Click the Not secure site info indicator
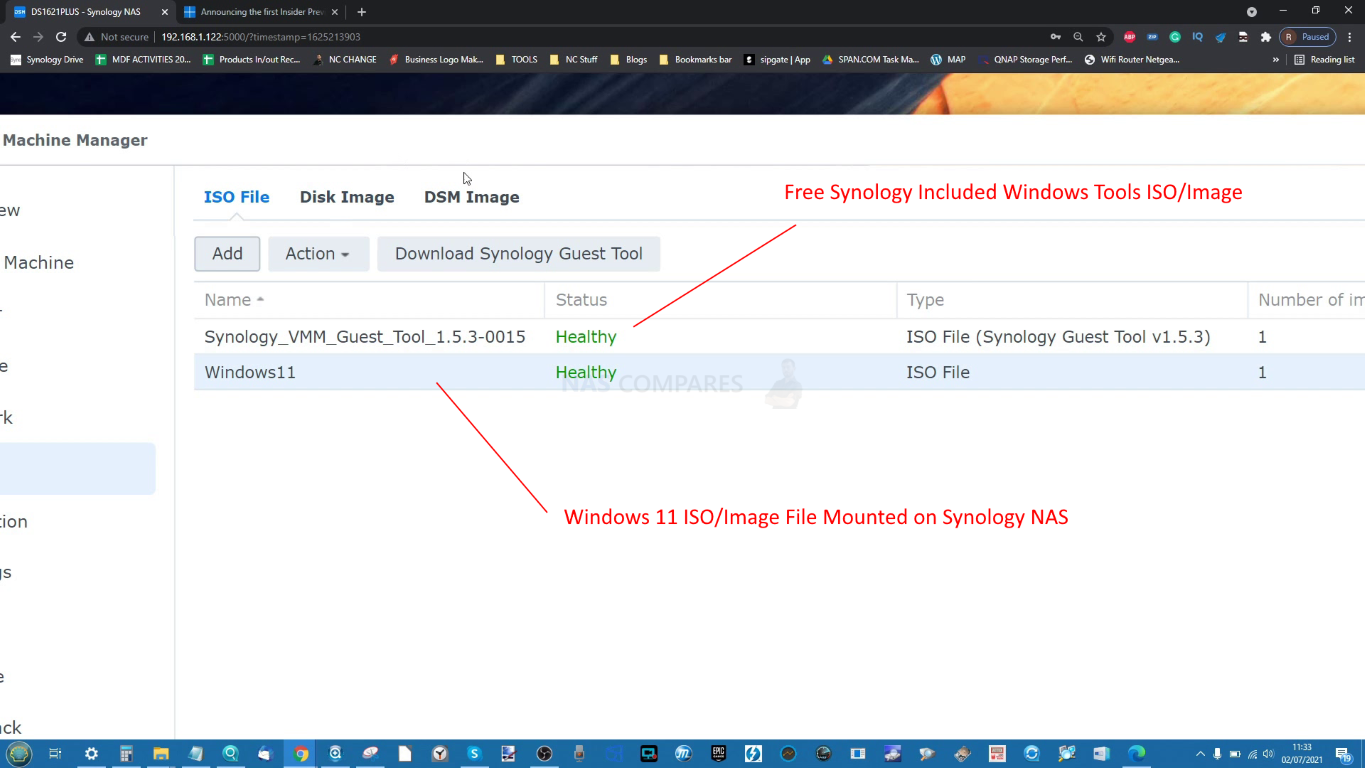This screenshot has width=1365, height=768. (x=117, y=37)
